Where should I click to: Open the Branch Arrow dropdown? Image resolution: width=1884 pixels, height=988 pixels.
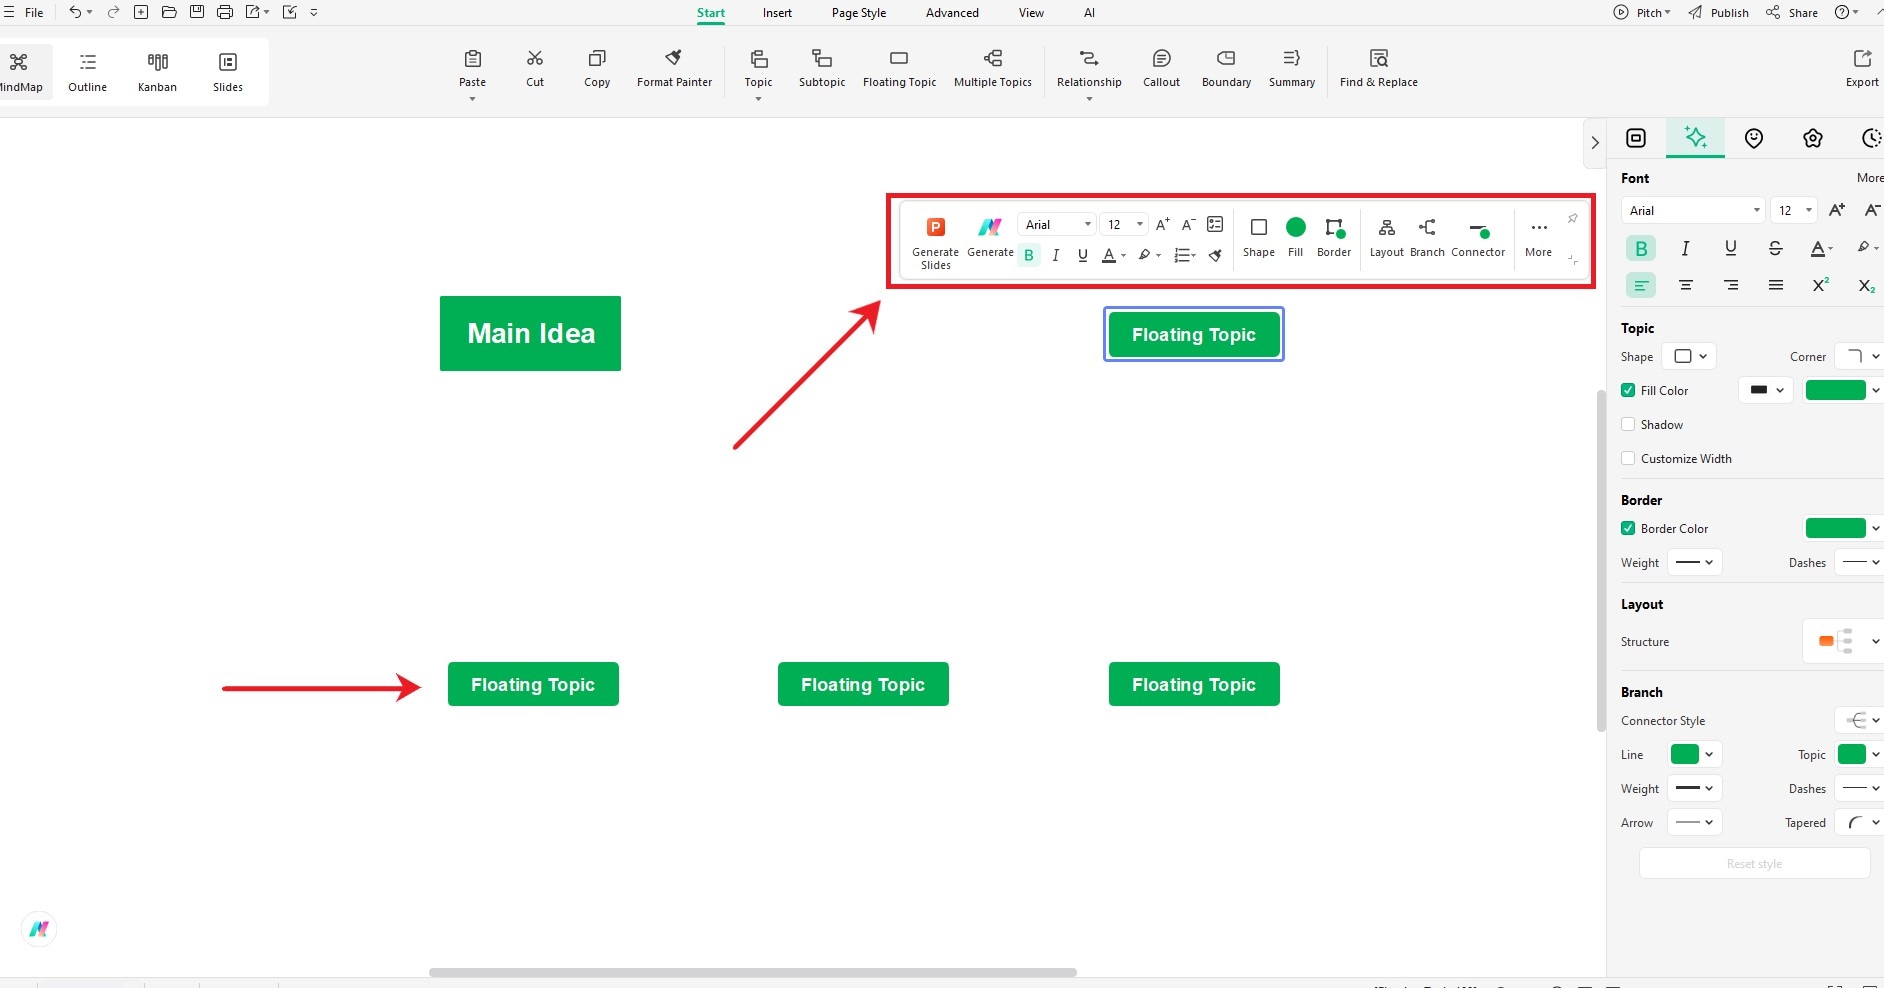[x=1694, y=822]
